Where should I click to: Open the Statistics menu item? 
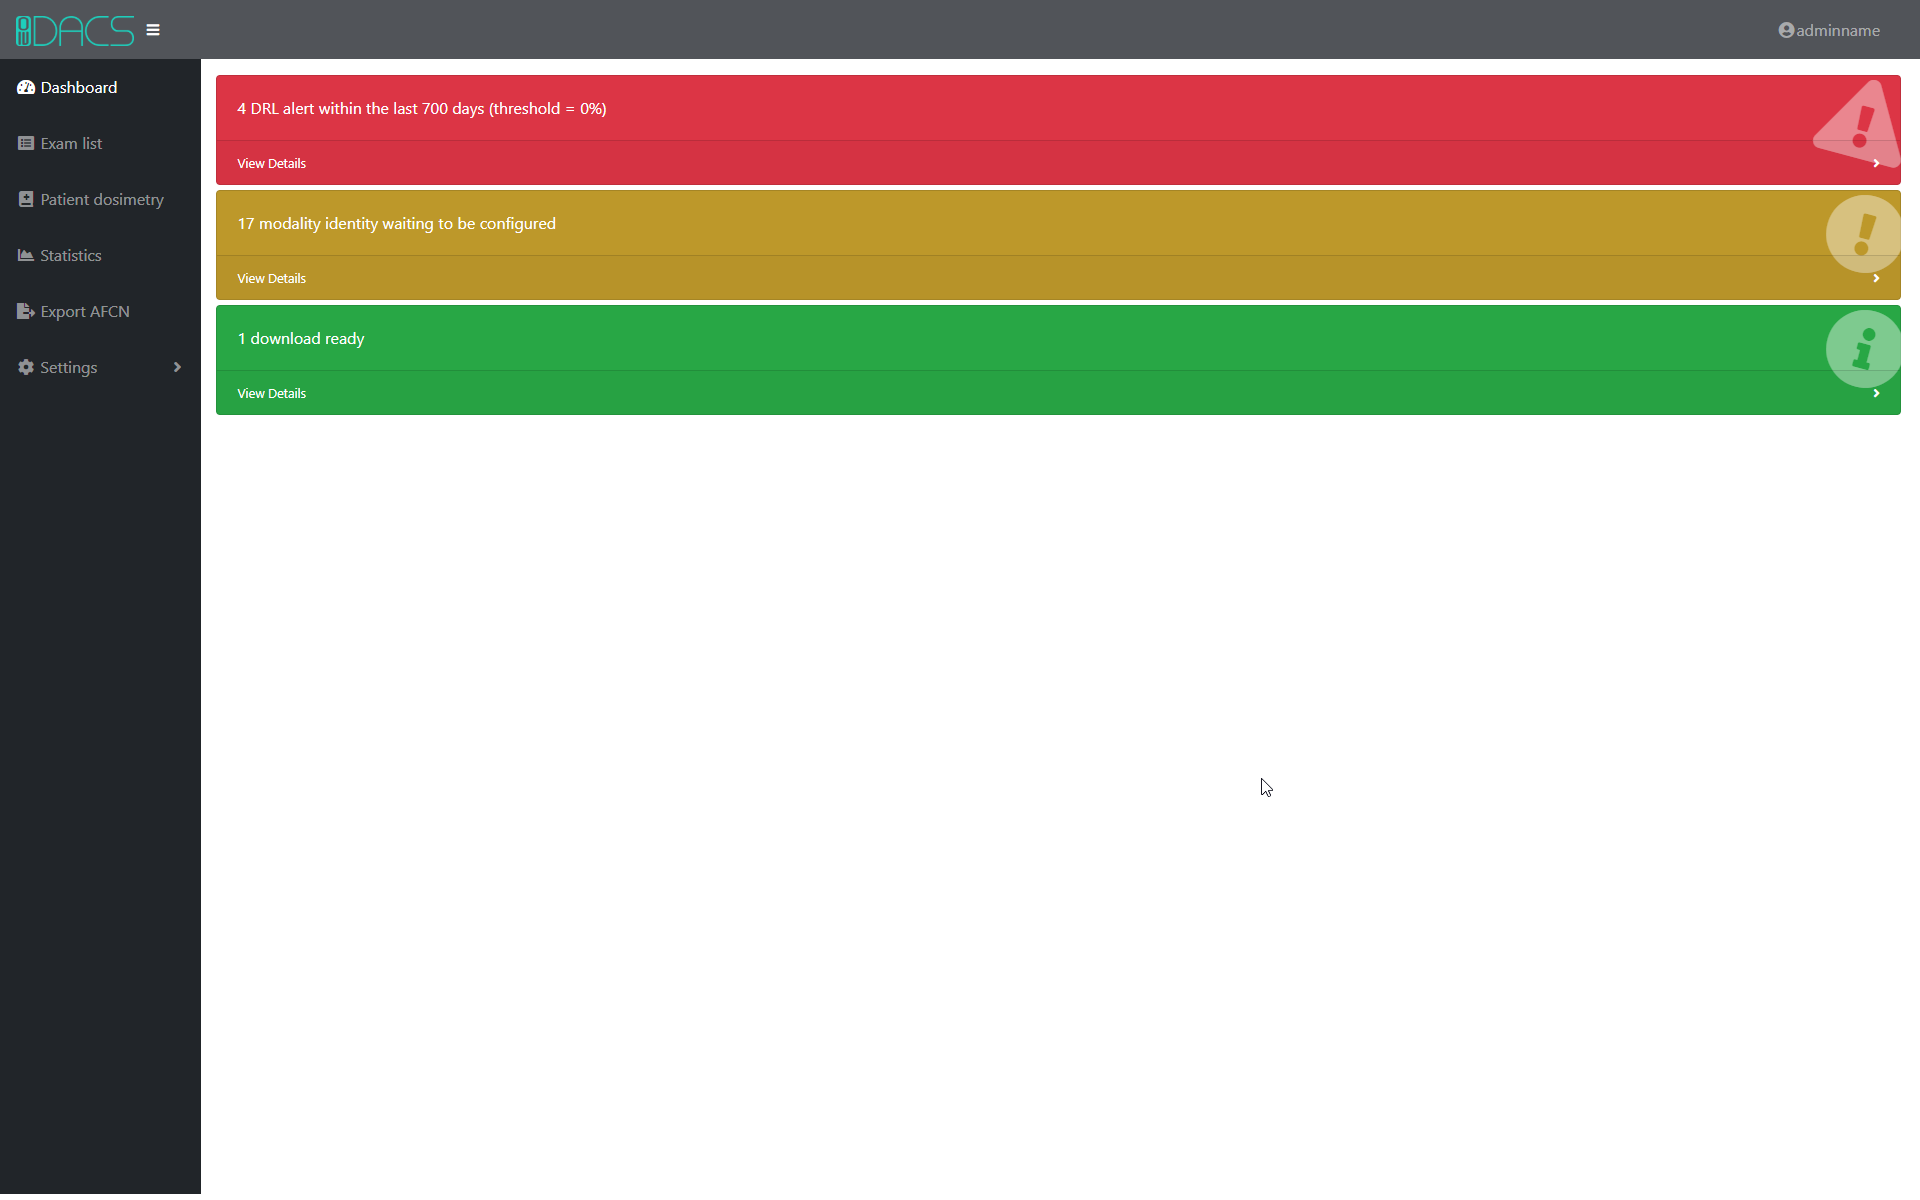(71, 256)
